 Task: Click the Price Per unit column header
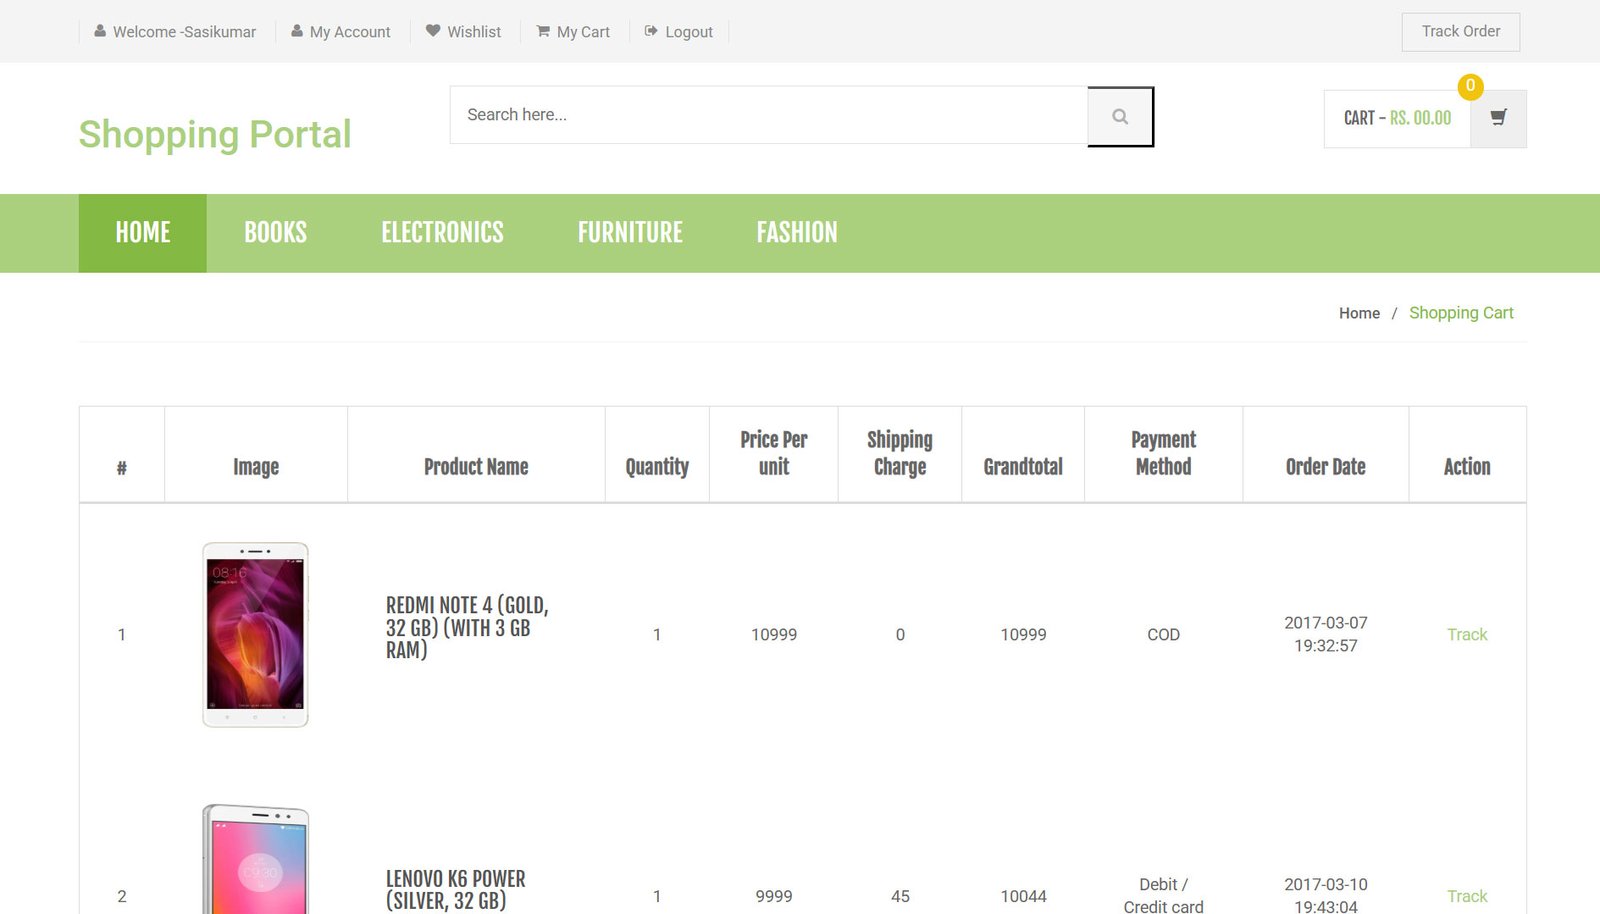pos(774,453)
